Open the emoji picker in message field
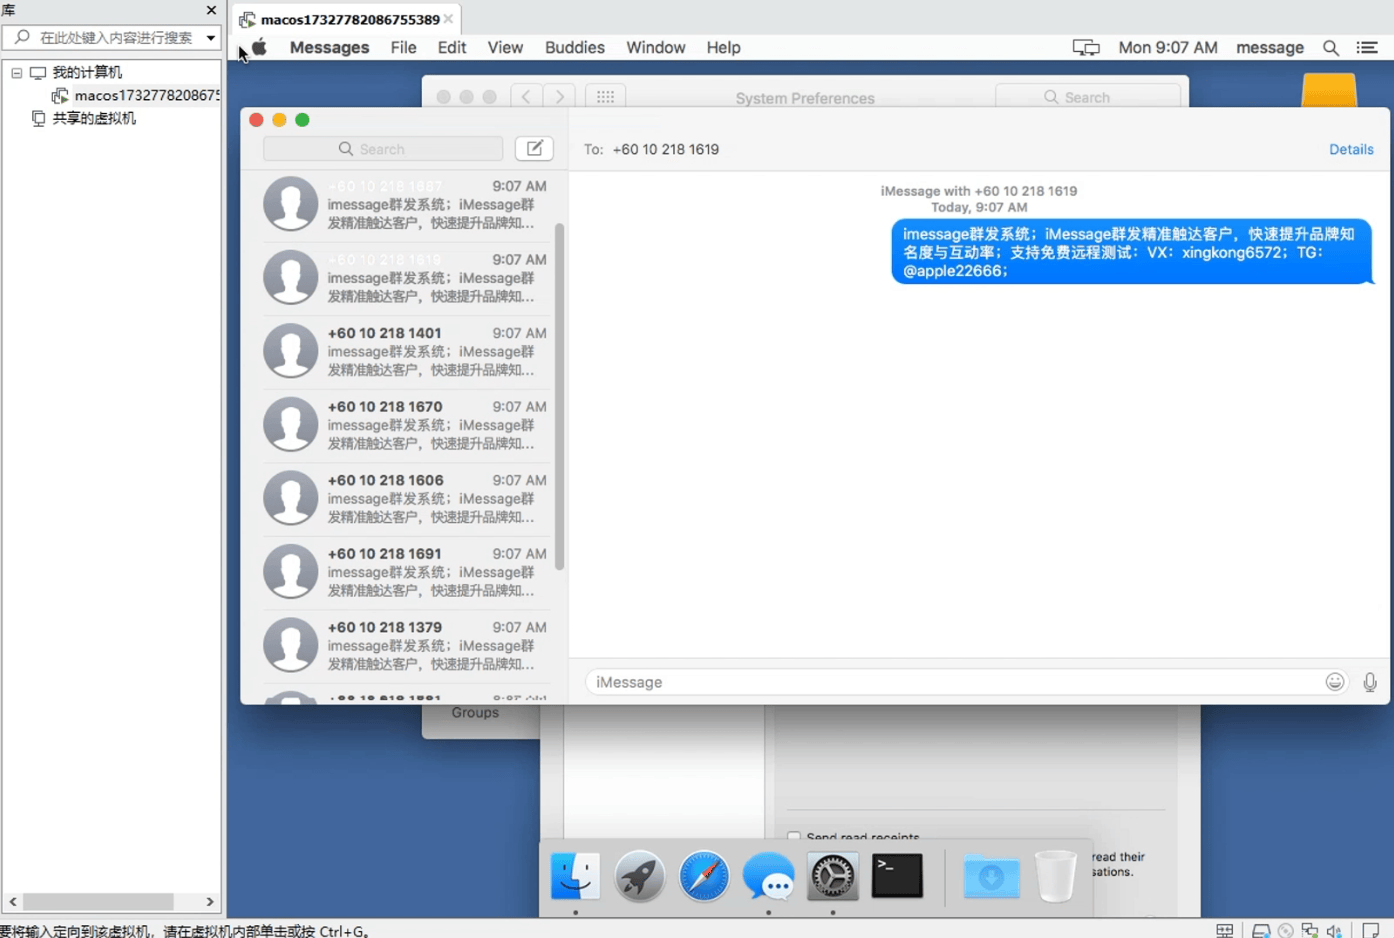The height and width of the screenshot is (938, 1394). coord(1335,682)
